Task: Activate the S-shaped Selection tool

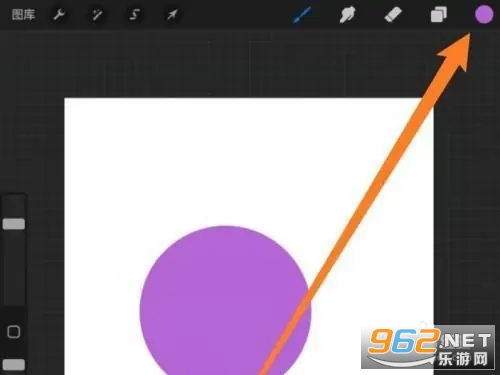Action: (135, 15)
